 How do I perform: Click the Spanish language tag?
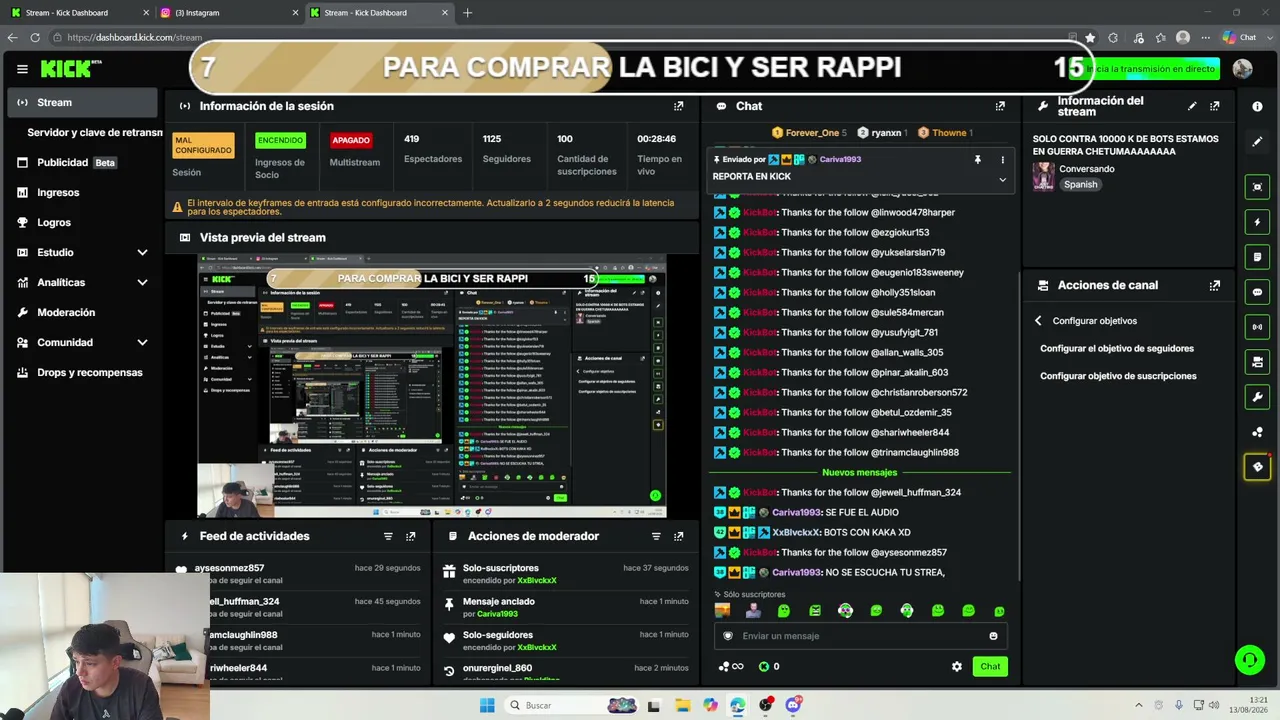[x=1080, y=185]
